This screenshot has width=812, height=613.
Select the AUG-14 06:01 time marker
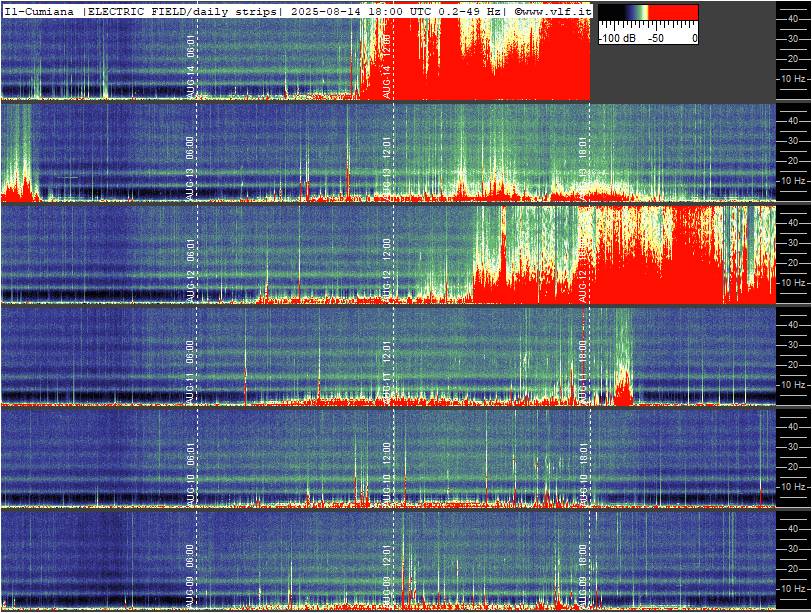click(191, 66)
